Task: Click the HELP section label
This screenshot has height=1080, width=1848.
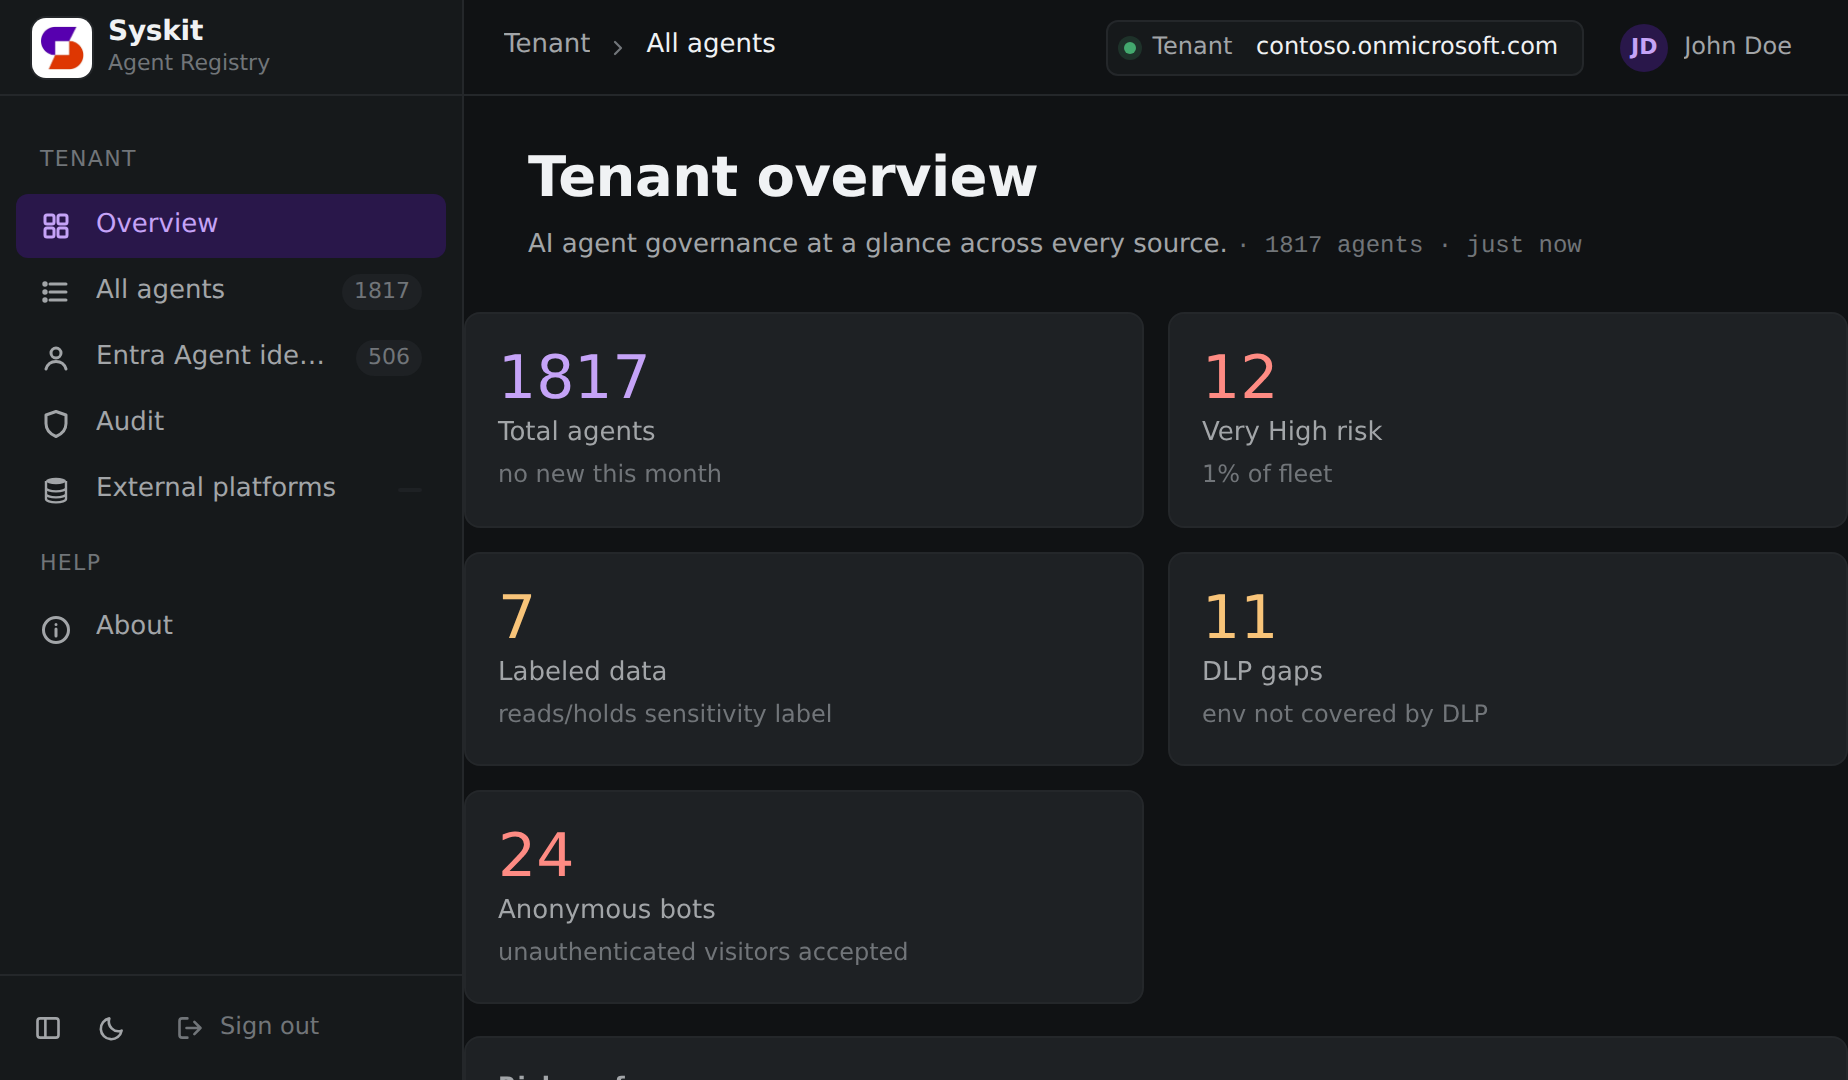Action: click(x=70, y=563)
